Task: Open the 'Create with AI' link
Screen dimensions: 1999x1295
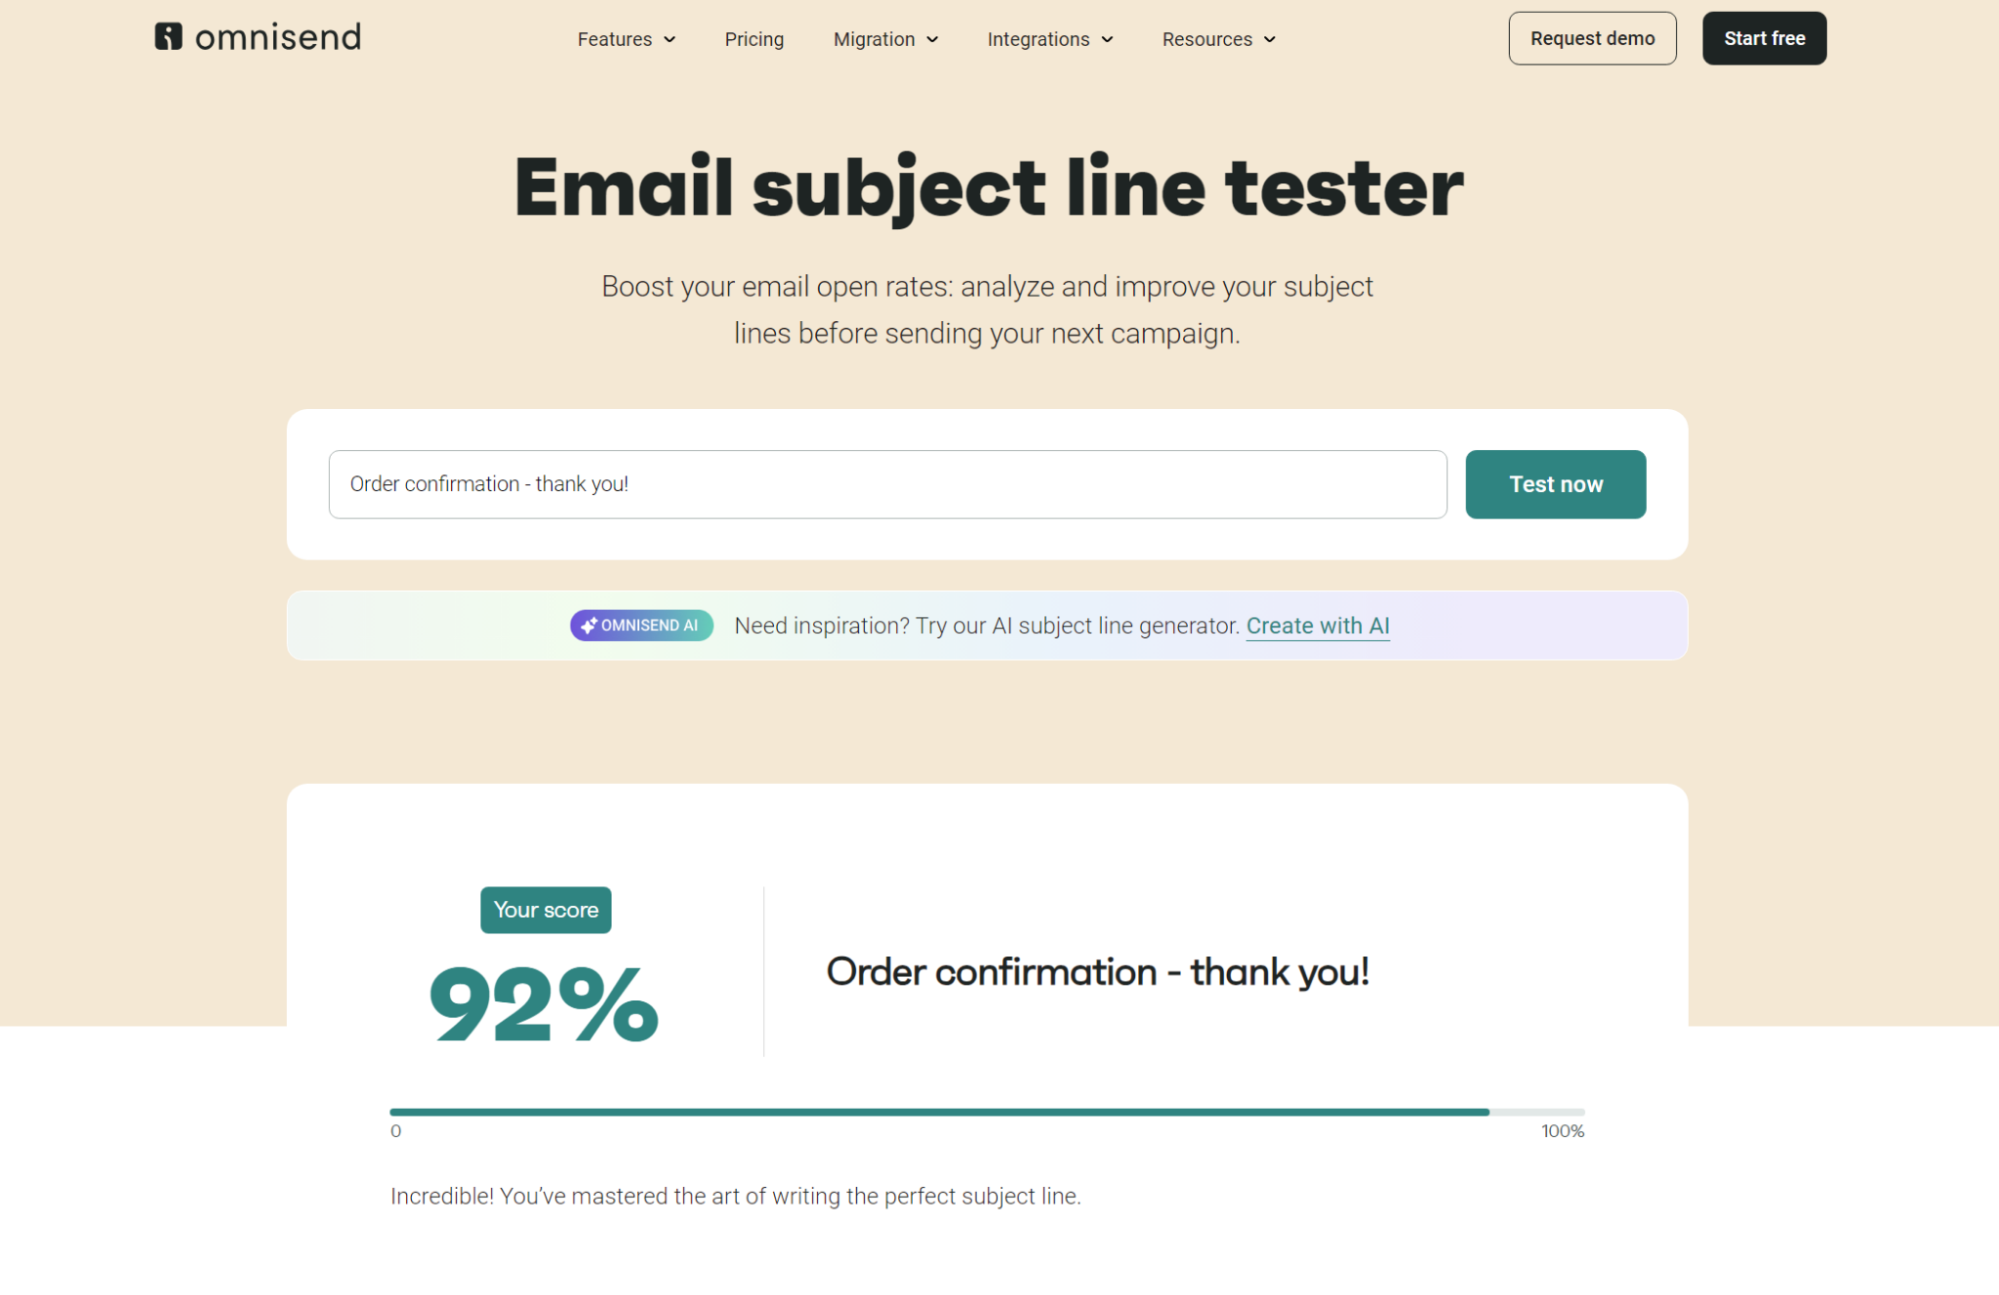Action: tap(1317, 625)
